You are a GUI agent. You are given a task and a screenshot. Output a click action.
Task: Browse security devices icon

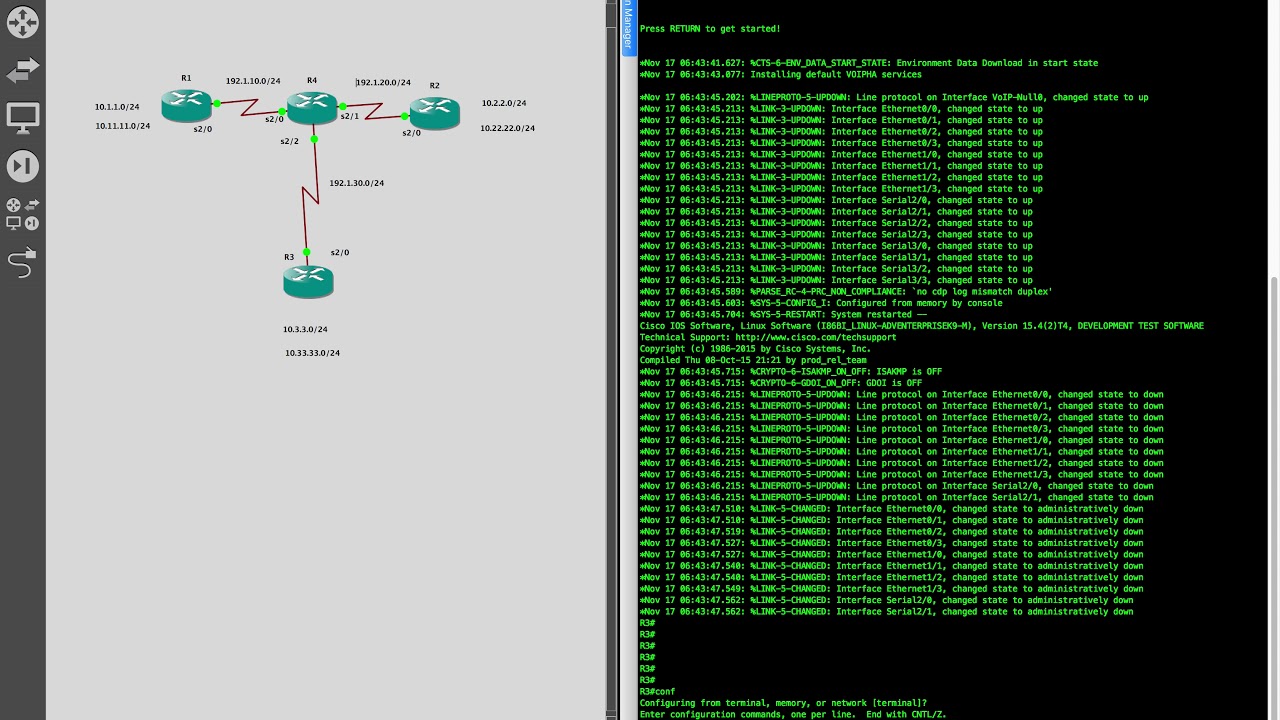pyautogui.click(x=22, y=166)
